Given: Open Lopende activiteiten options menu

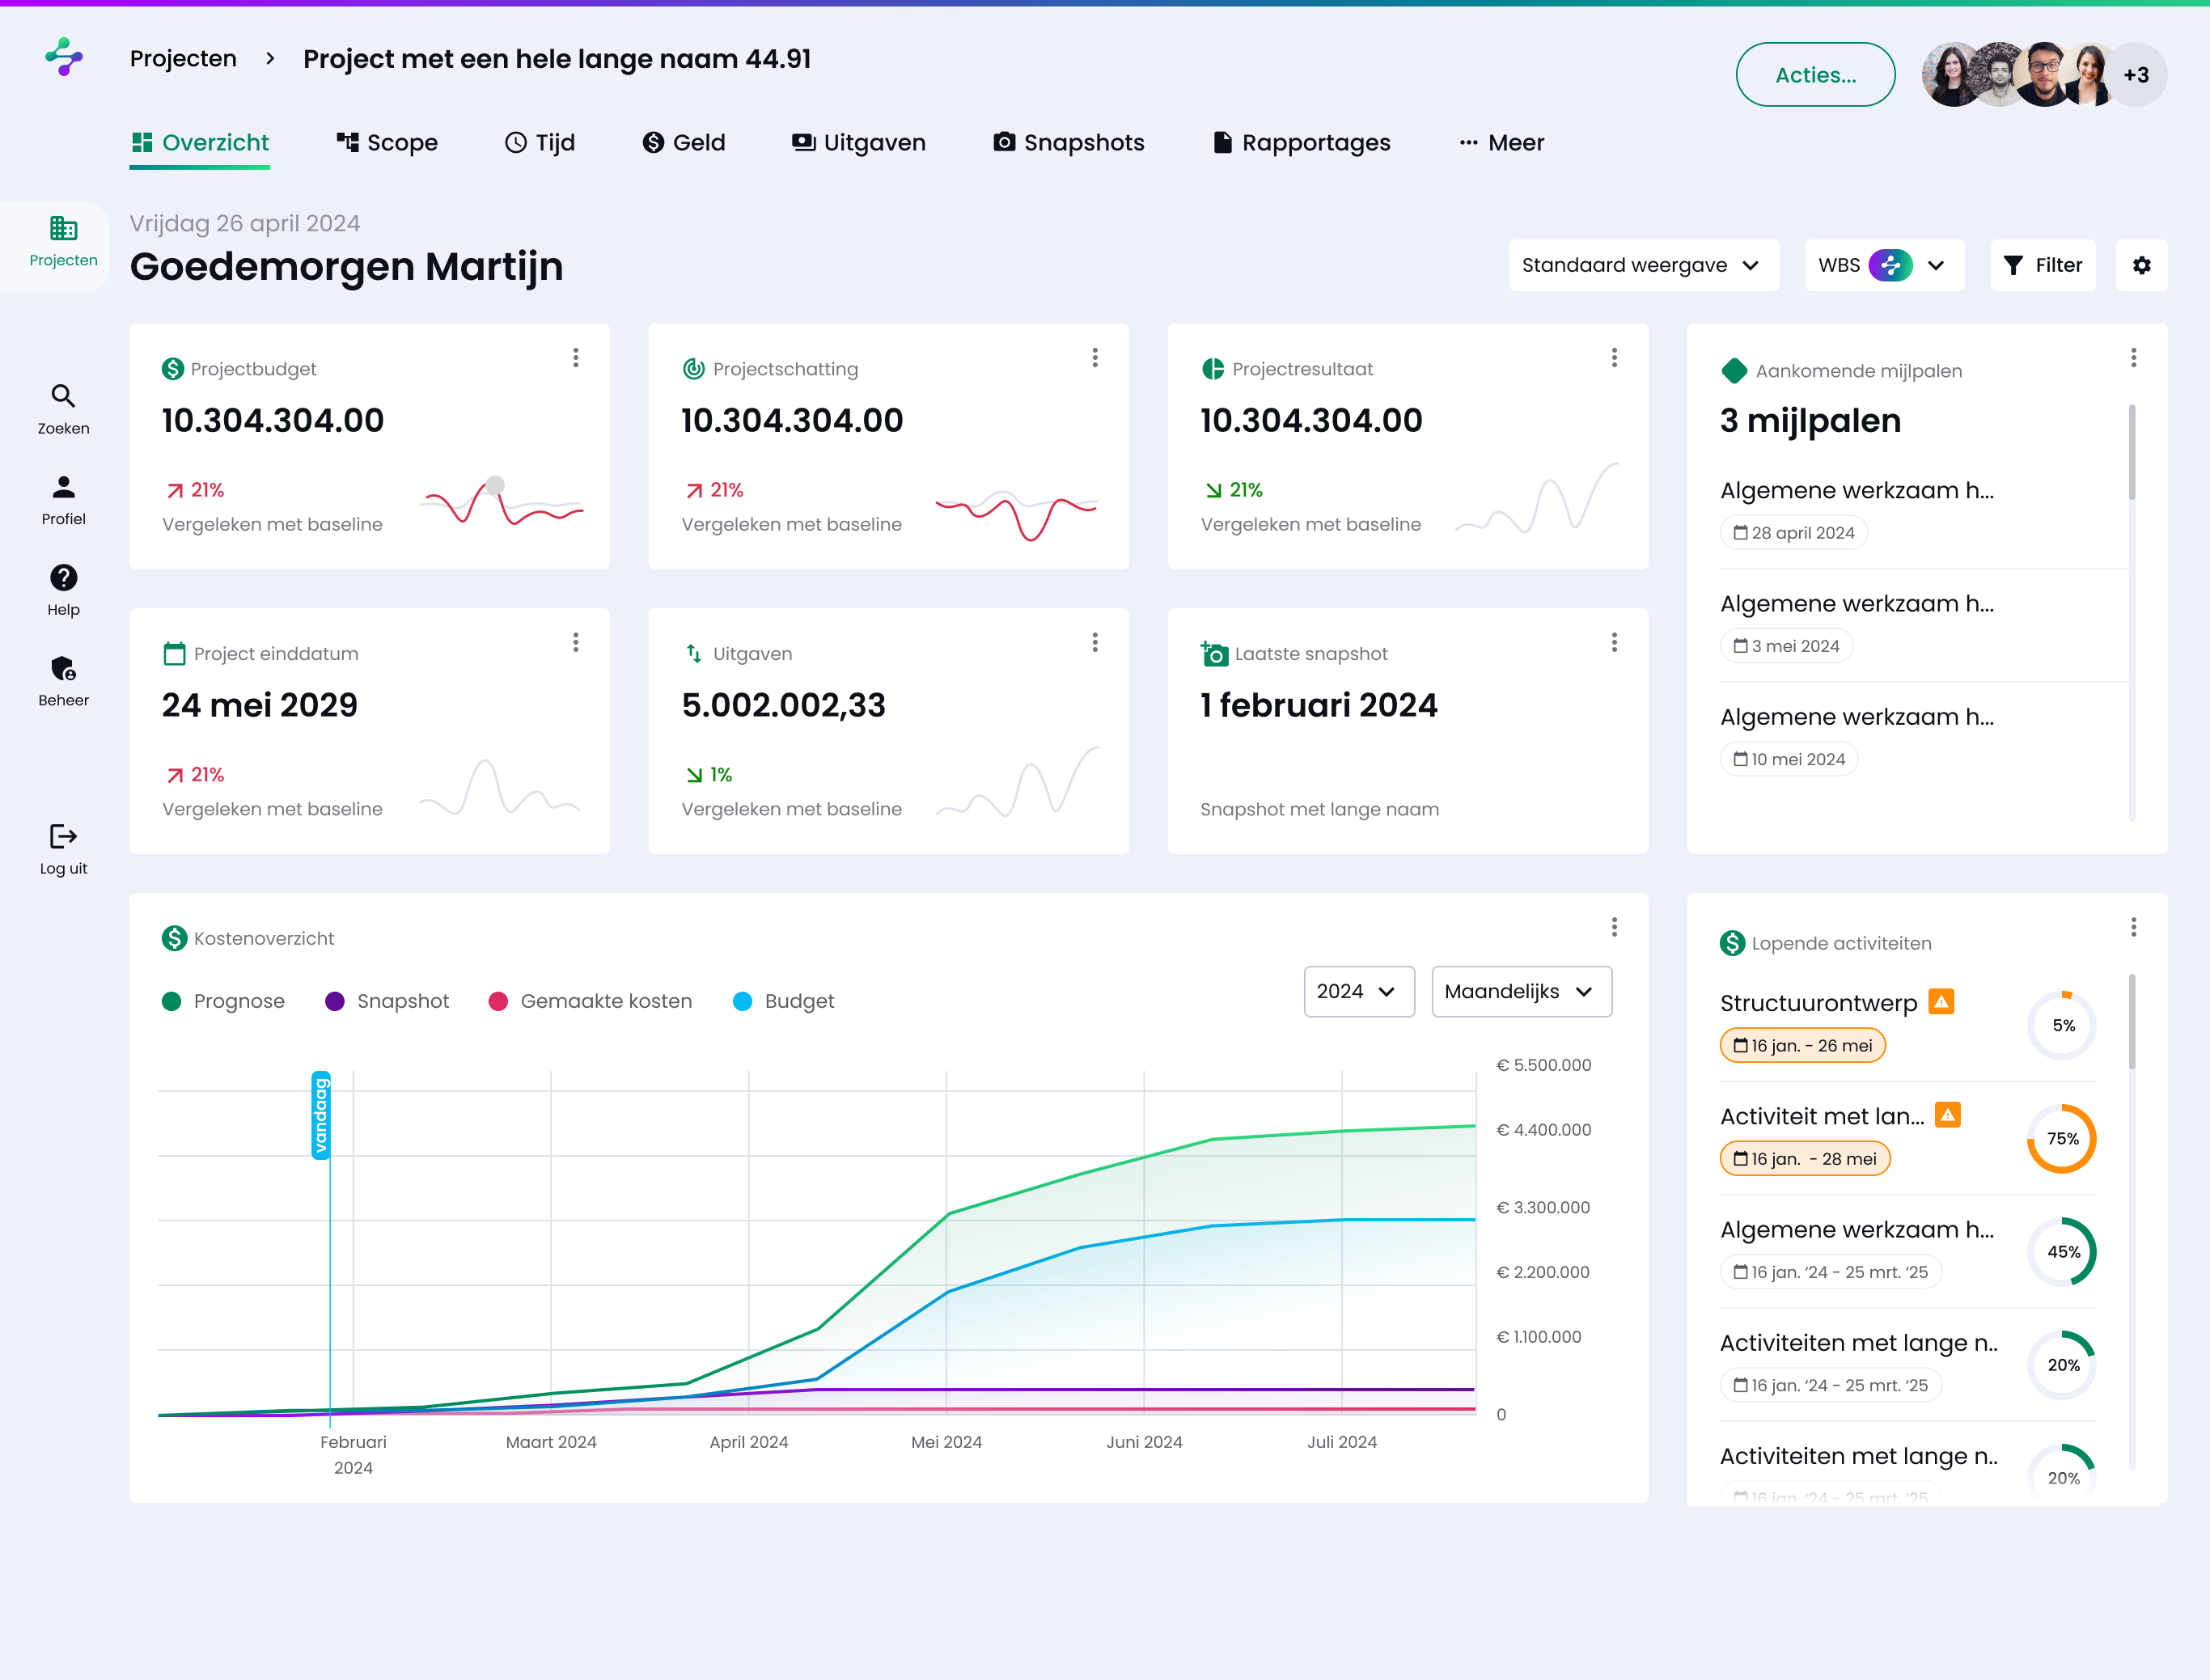Looking at the screenshot, I should click(2133, 927).
